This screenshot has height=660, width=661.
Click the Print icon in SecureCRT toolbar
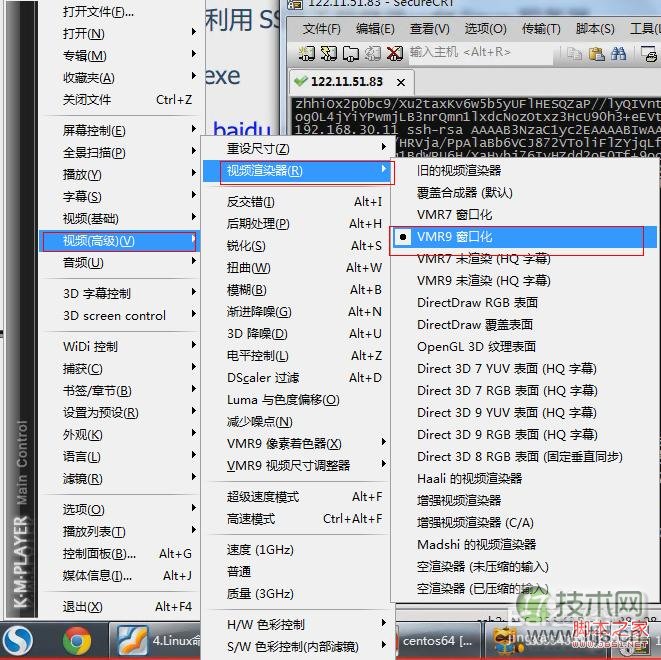point(651,53)
